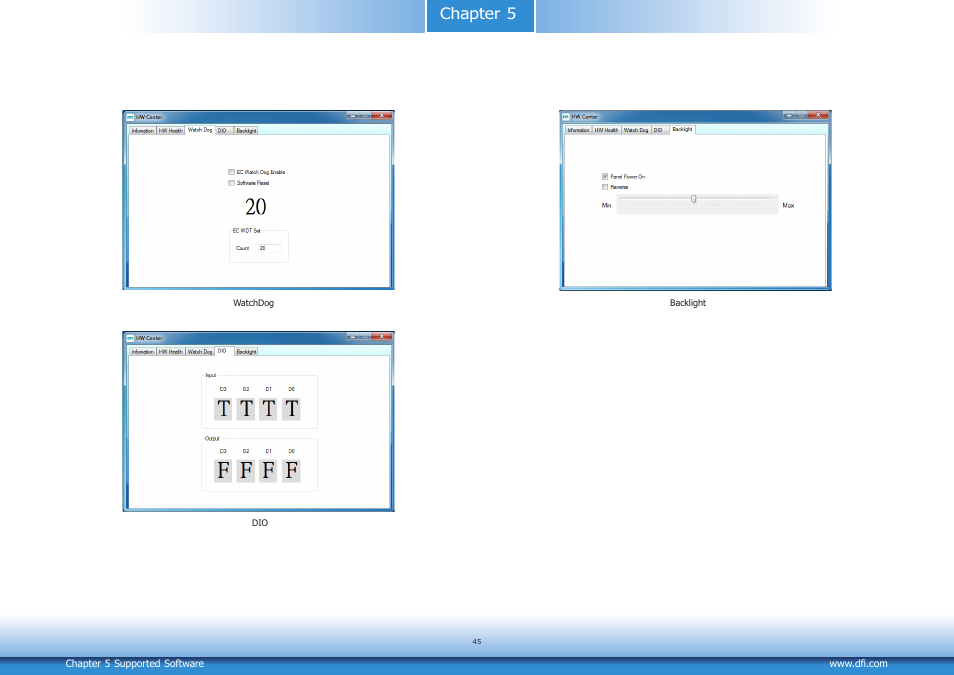
Task: Toggle Output D3 button showing F
Action: (223, 470)
